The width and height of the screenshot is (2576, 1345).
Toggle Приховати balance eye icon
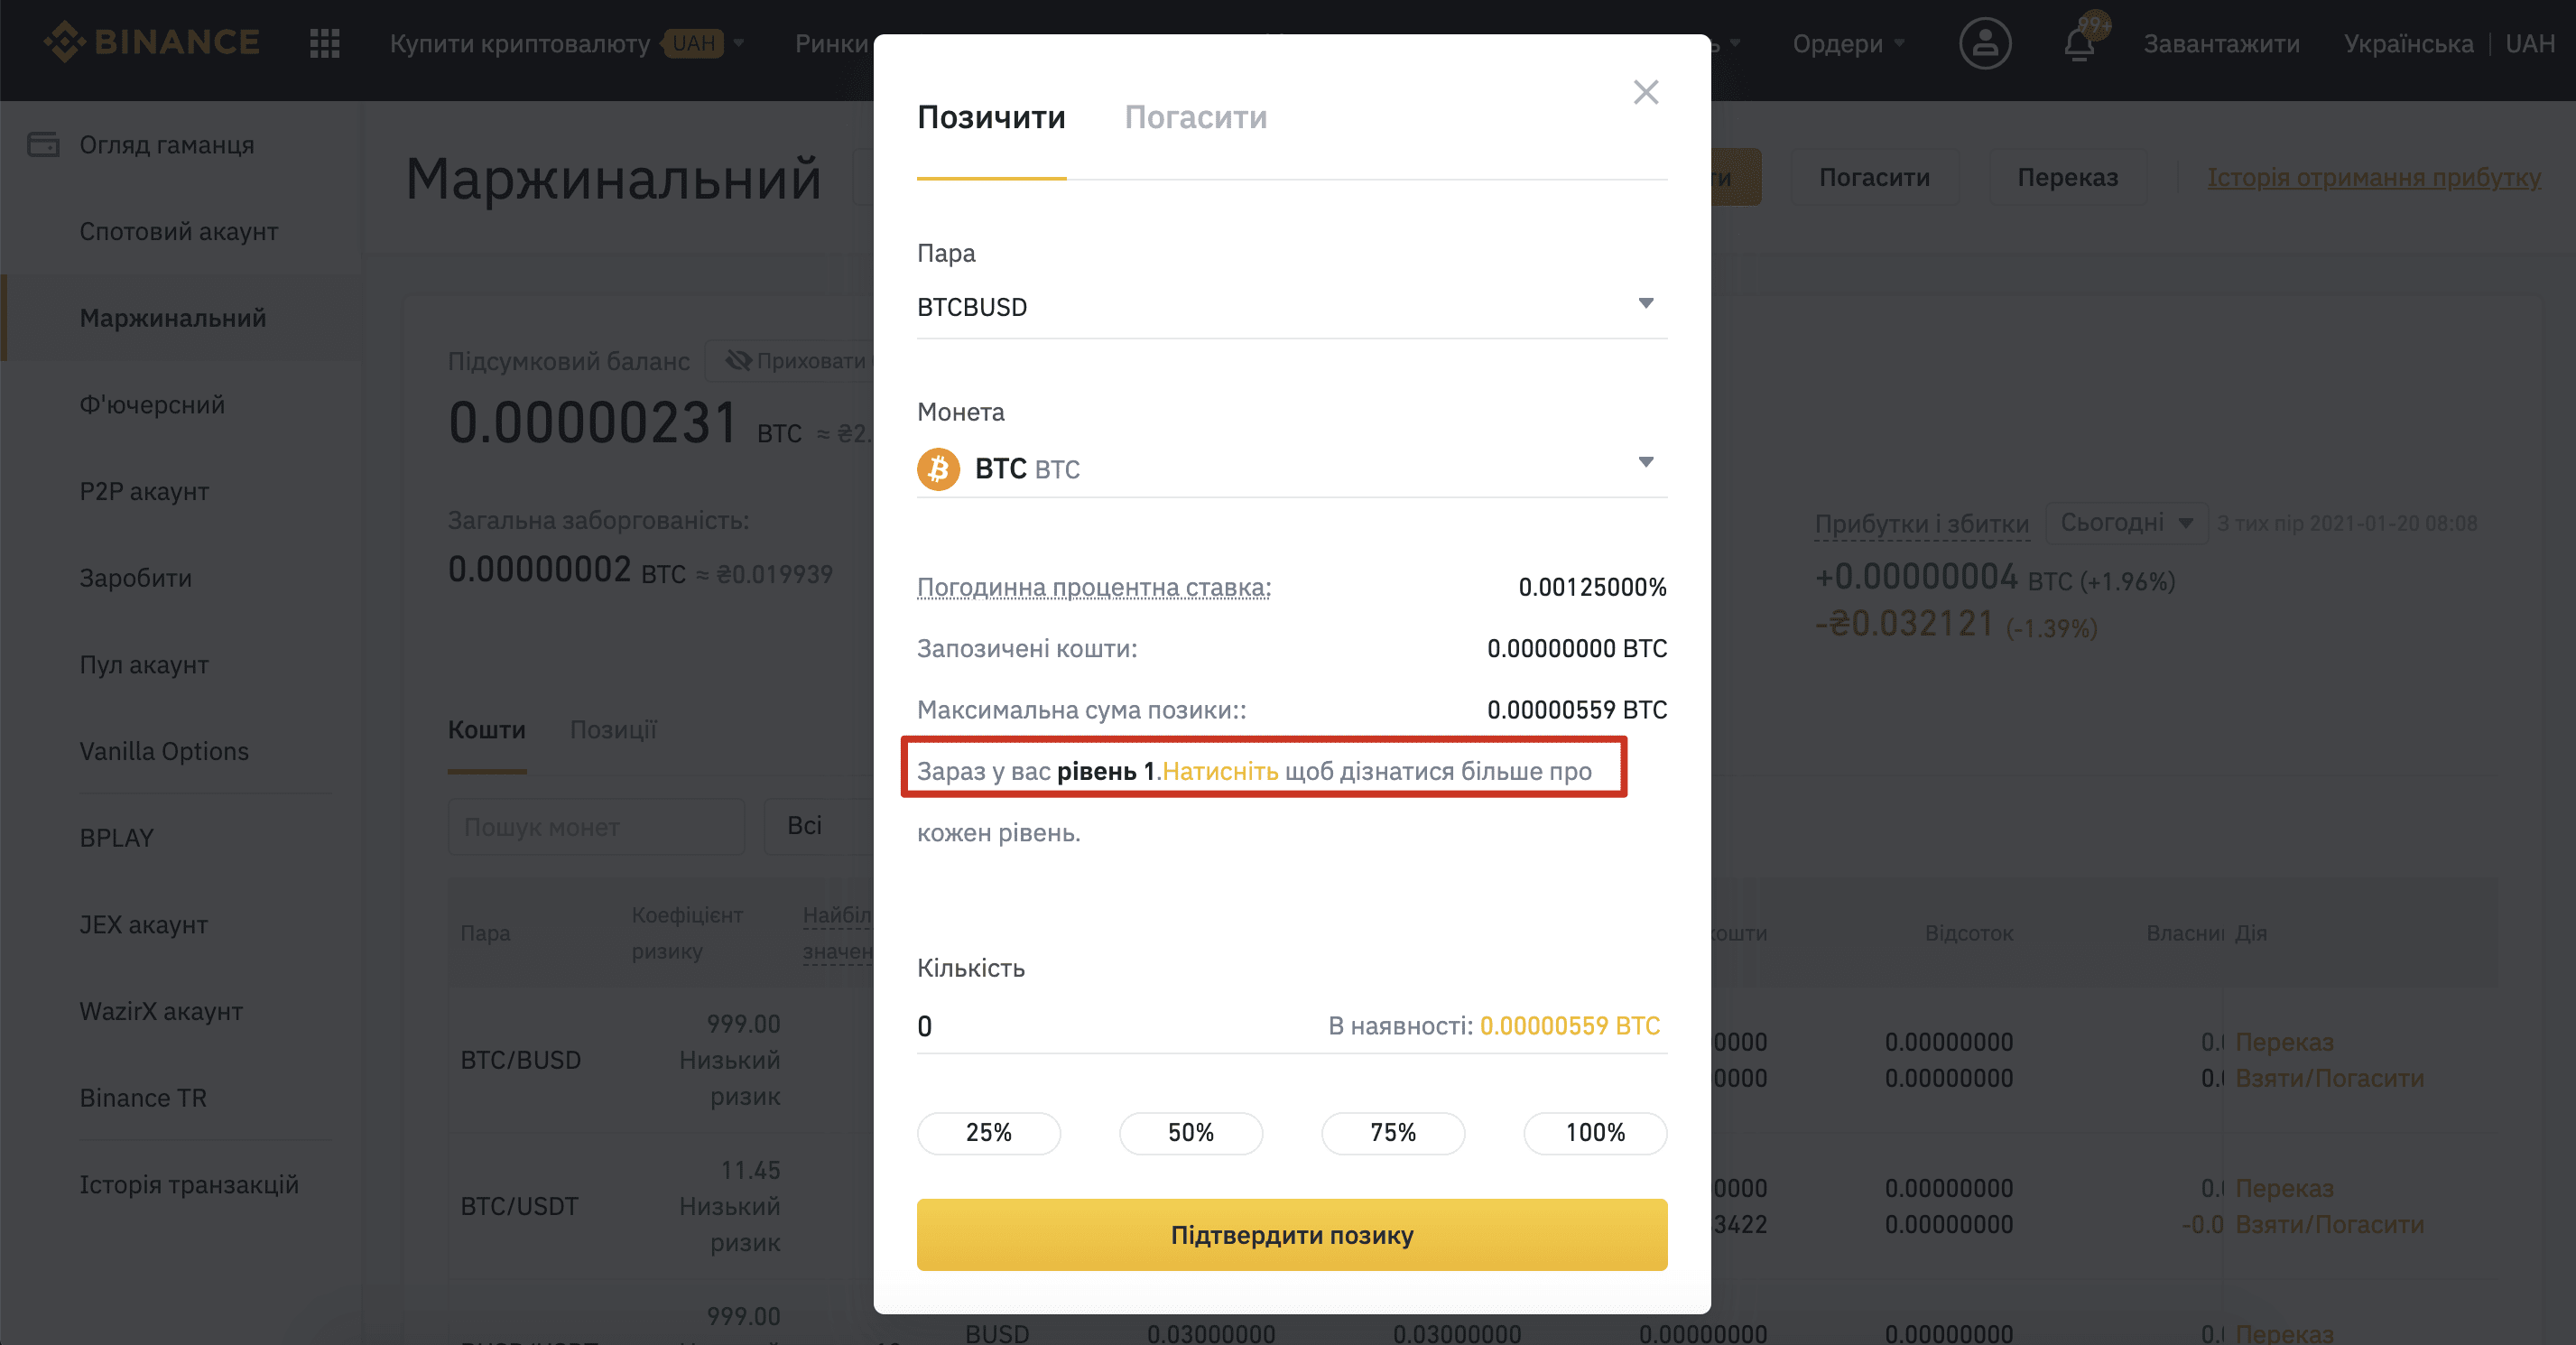click(x=739, y=361)
